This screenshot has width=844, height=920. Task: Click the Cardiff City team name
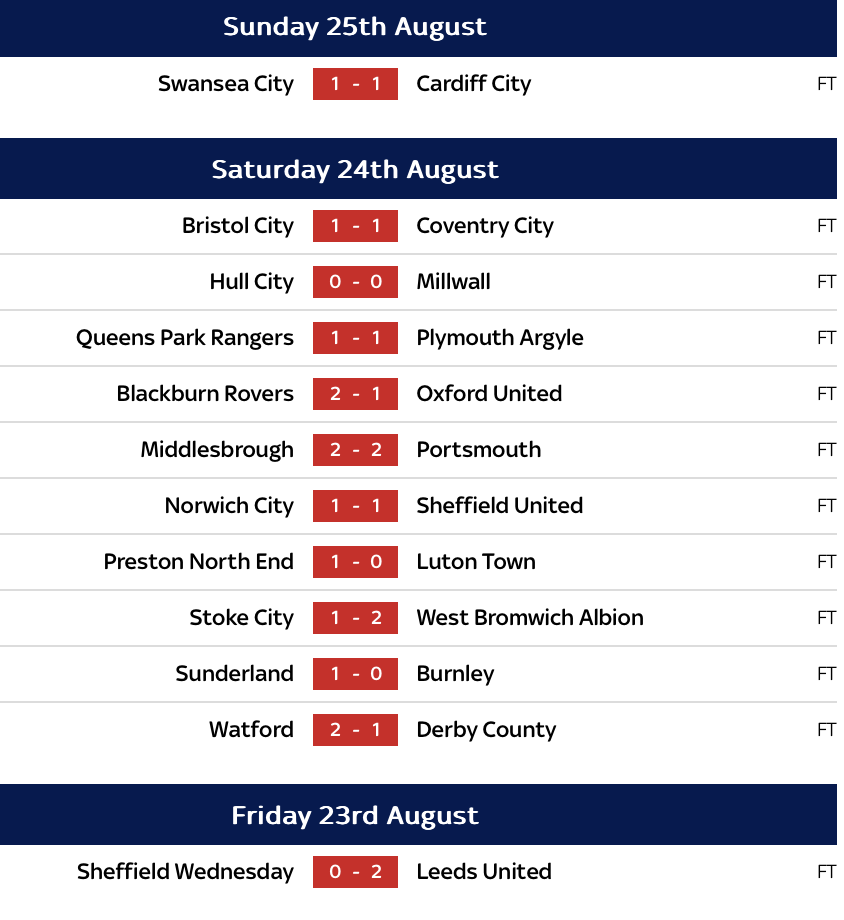[x=473, y=84]
